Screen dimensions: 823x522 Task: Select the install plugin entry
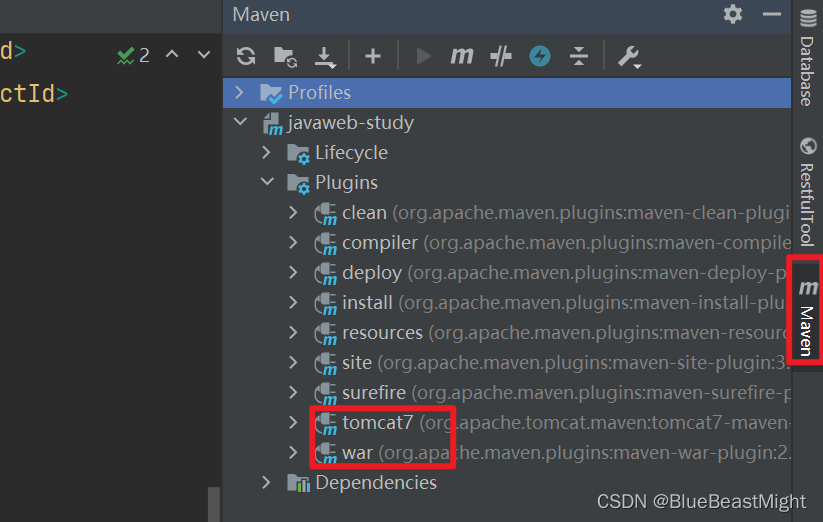(507, 302)
